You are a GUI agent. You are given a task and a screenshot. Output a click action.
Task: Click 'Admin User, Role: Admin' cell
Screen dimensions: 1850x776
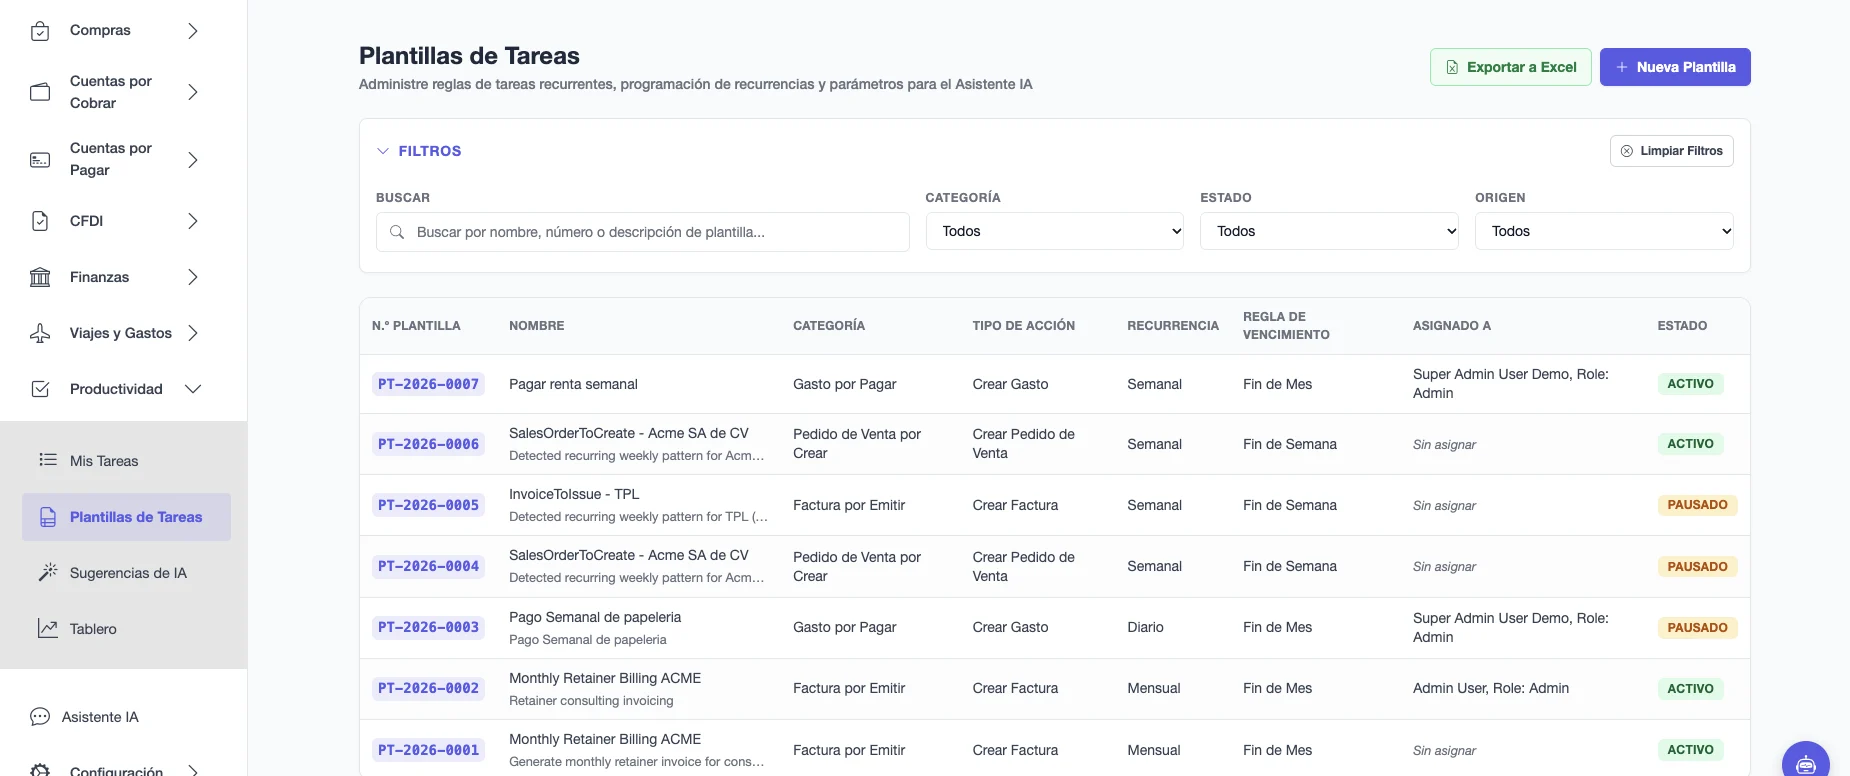[x=1490, y=688]
